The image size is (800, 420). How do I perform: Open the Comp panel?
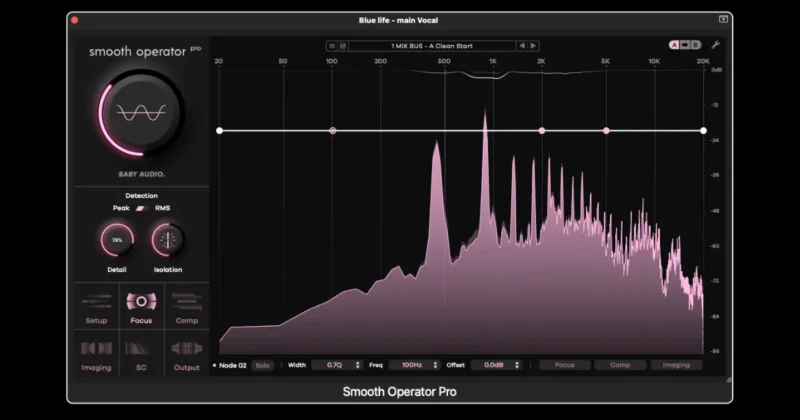(187, 308)
